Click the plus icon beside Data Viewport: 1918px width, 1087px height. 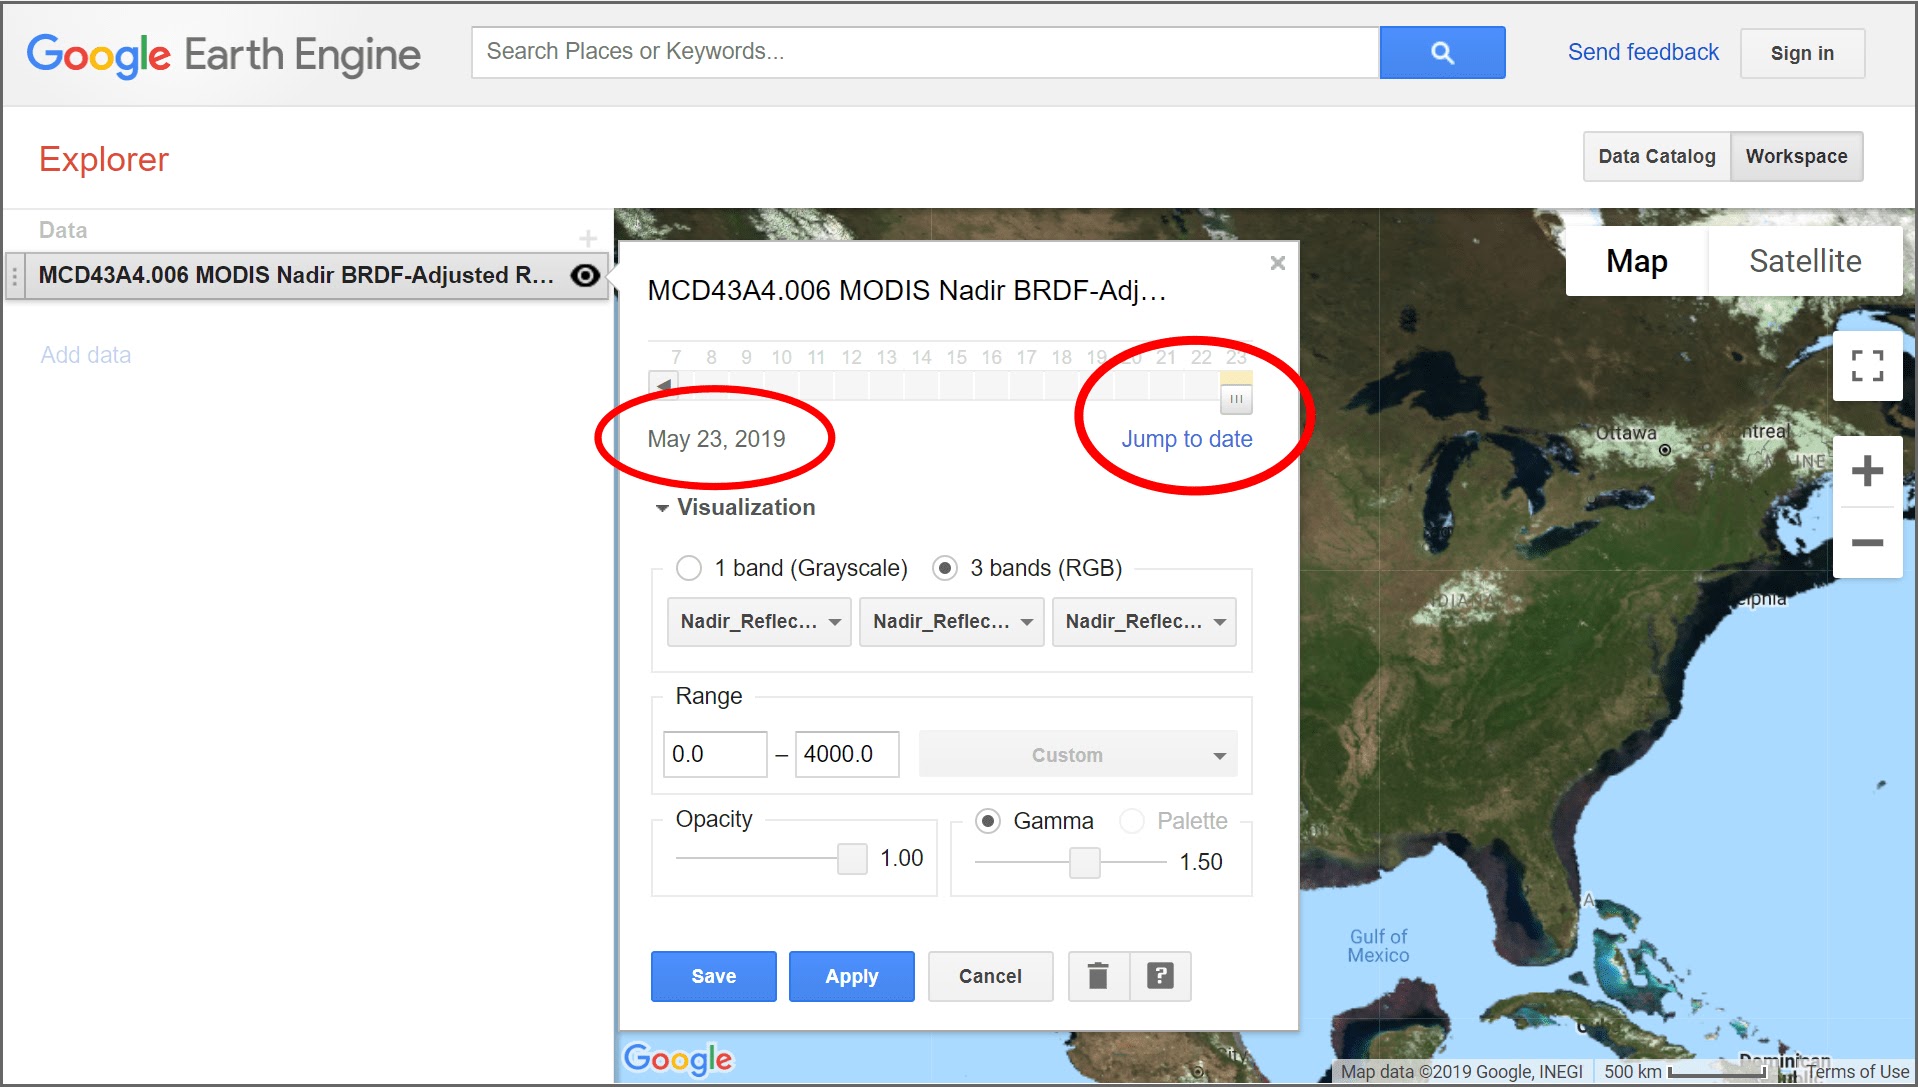pos(588,238)
